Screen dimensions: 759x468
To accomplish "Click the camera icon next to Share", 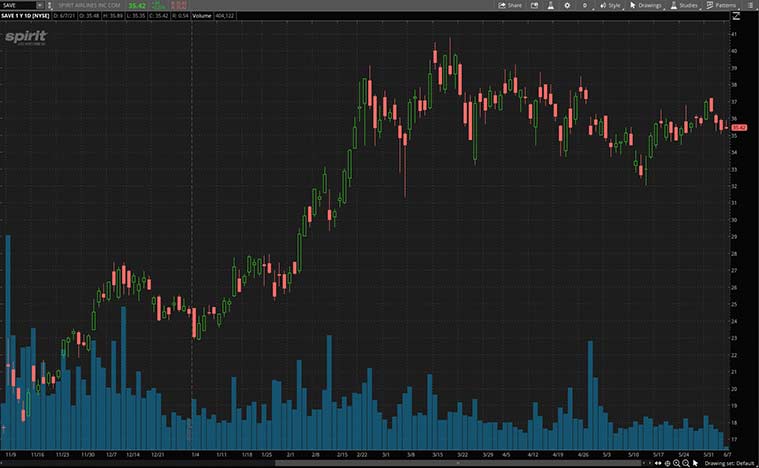I will [x=533, y=5].
